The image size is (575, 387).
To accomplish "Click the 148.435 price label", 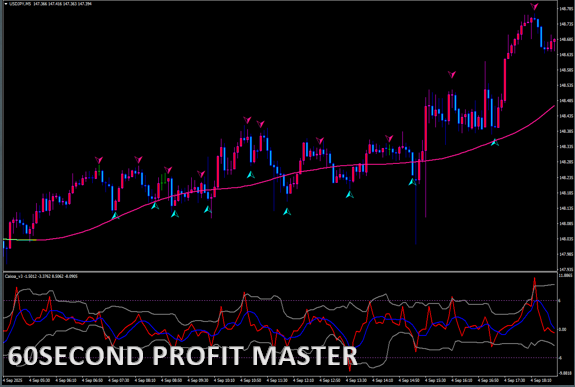I will pos(566,116).
